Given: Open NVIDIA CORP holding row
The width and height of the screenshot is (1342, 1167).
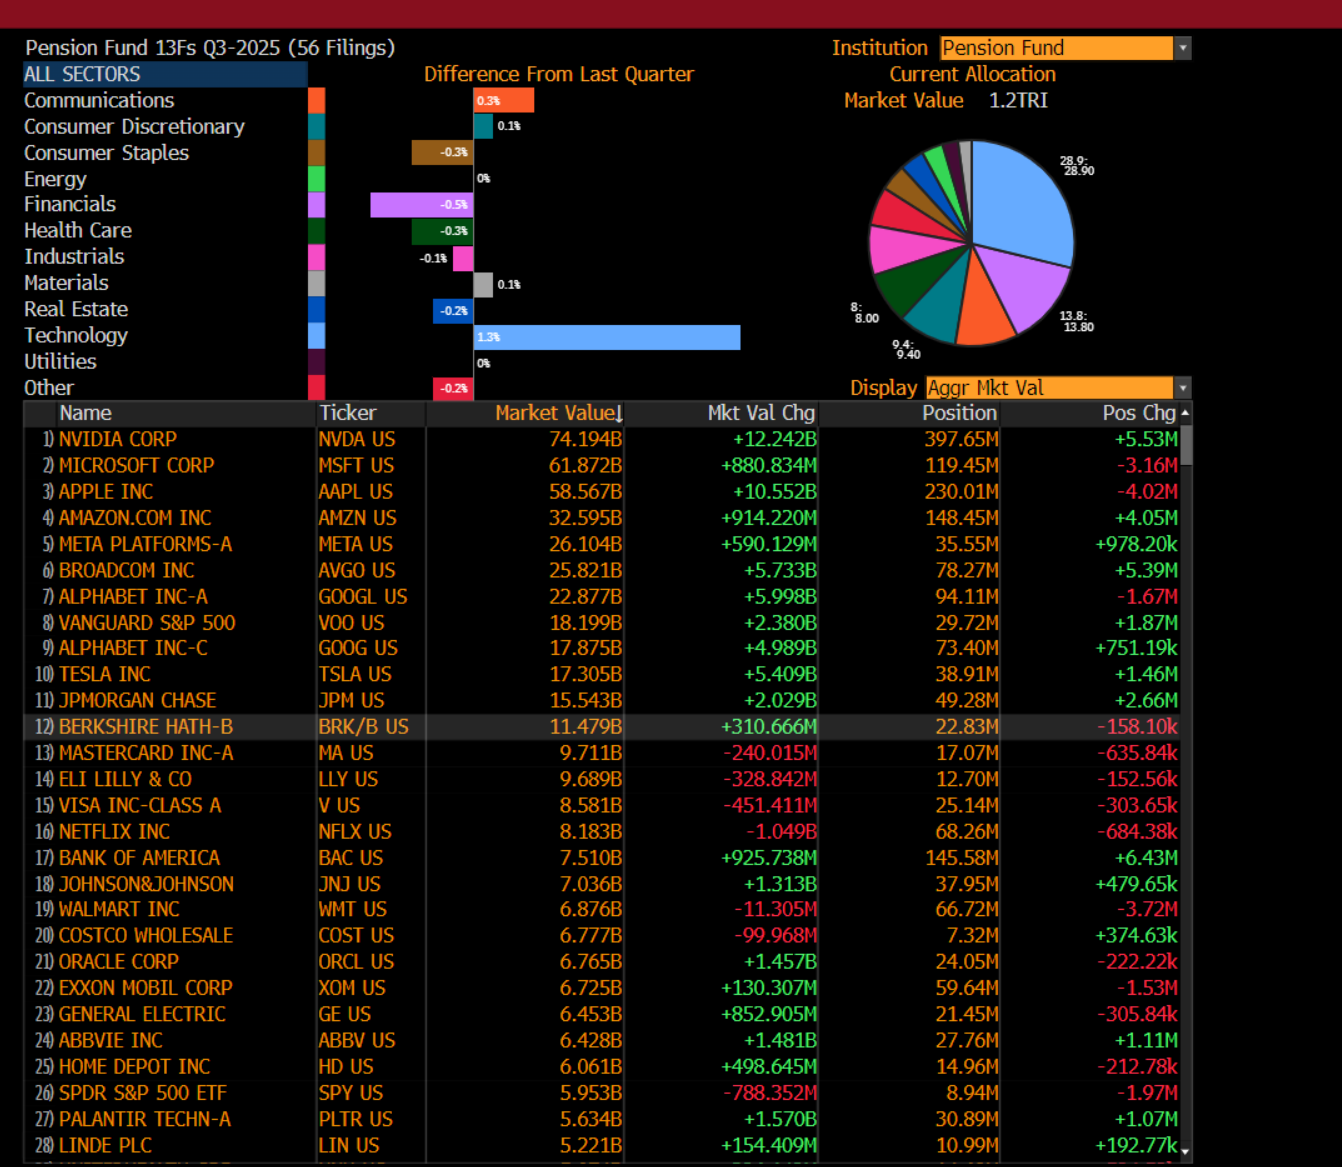Looking at the screenshot, I should (x=118, y=439).
